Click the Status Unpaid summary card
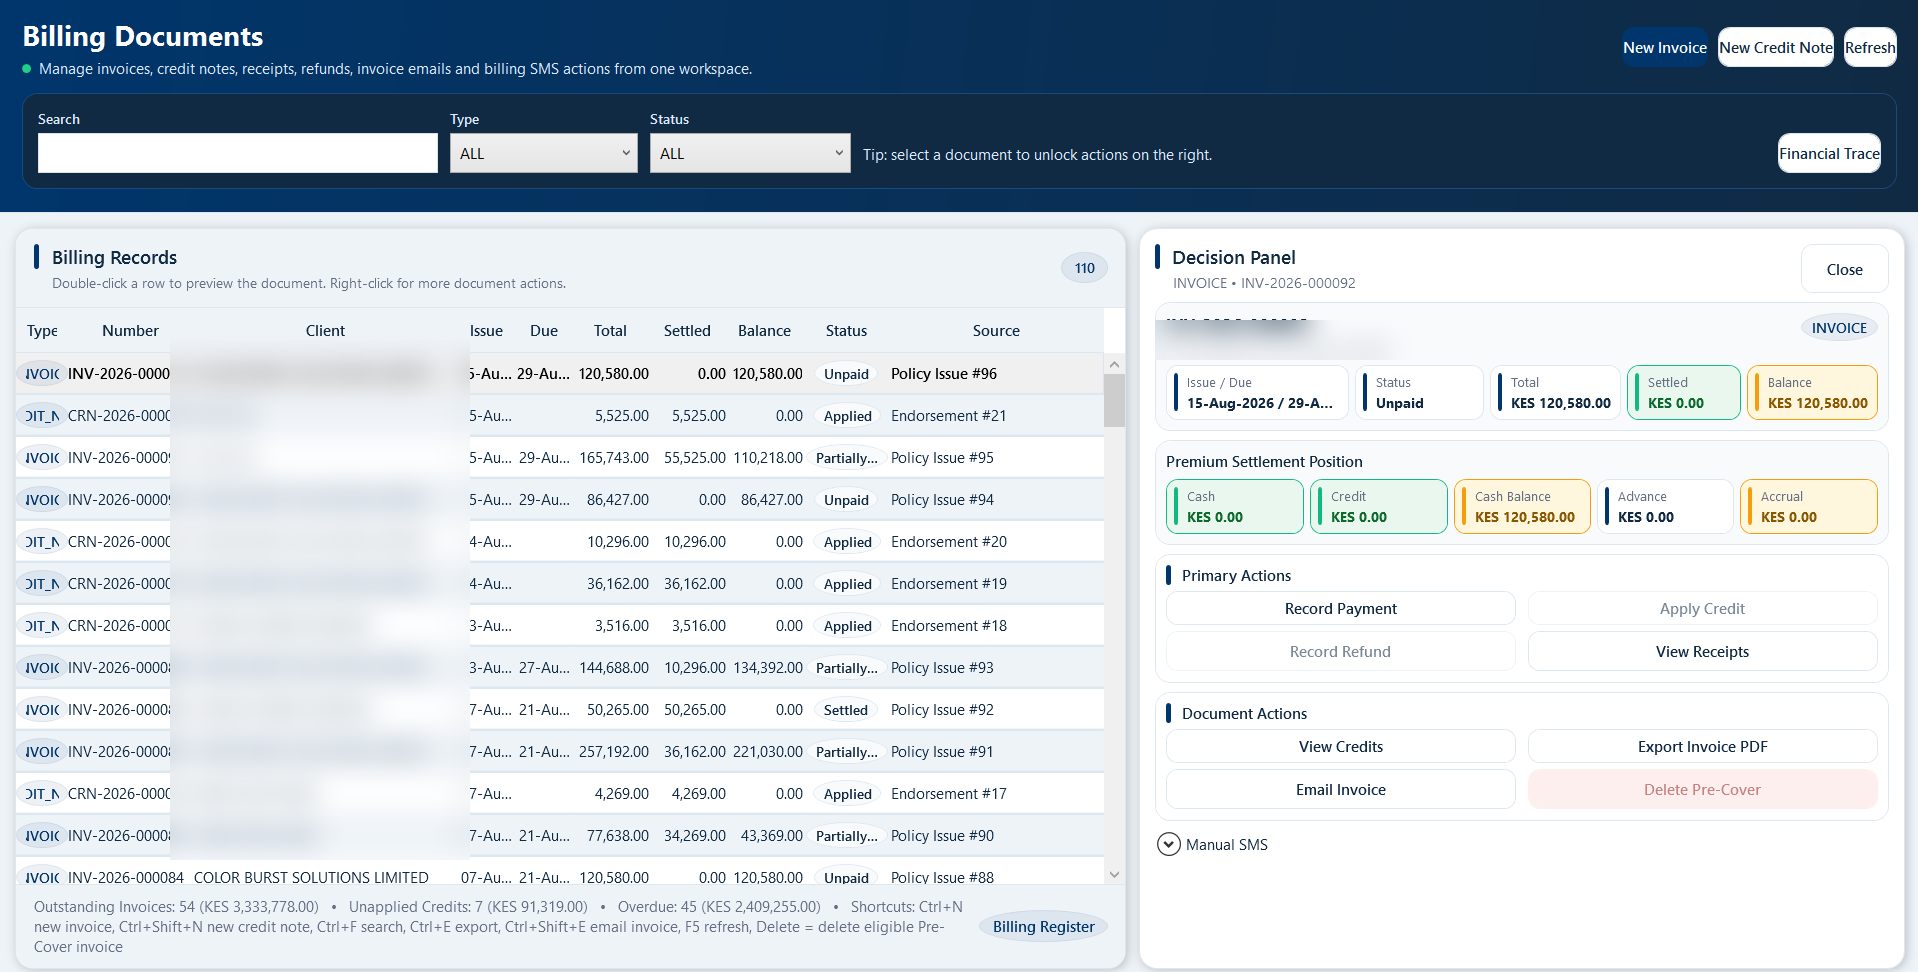 pyautogui.click(x=1419, y=392)
